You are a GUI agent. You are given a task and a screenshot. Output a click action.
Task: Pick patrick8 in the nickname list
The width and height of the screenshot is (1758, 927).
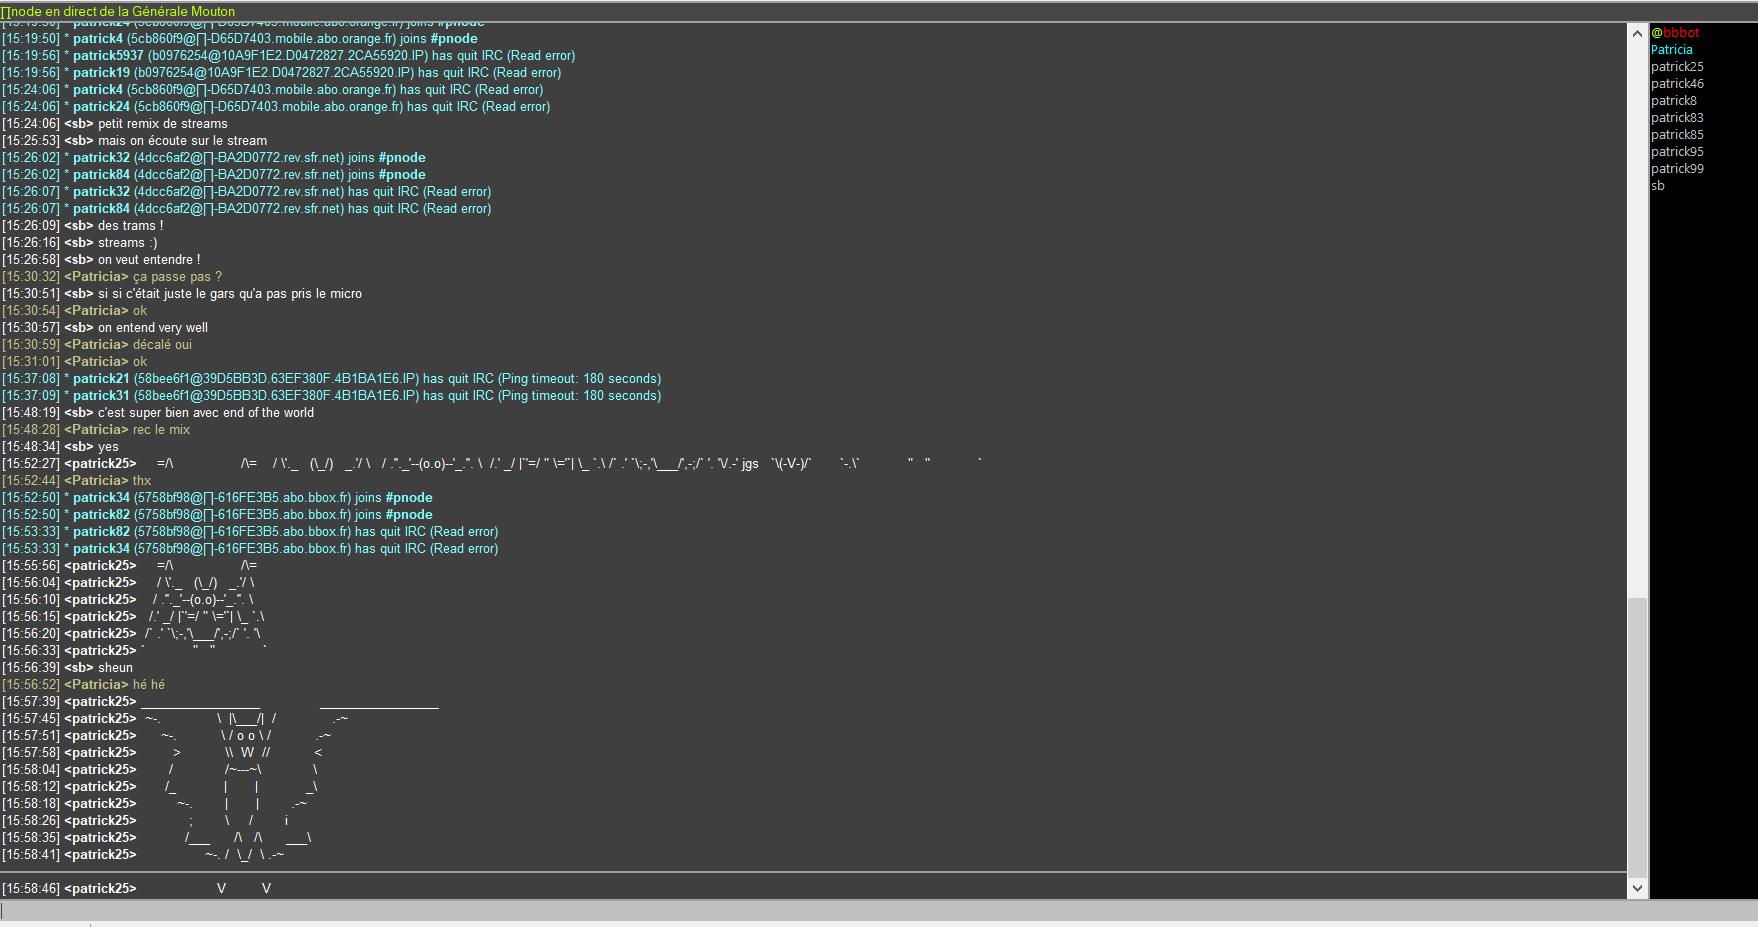1673,101
